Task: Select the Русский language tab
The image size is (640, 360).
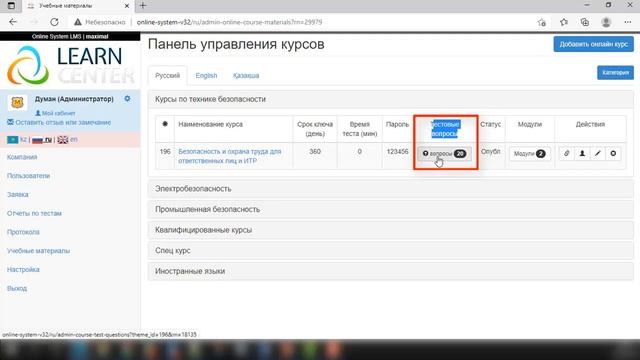Action: [167, 76]
